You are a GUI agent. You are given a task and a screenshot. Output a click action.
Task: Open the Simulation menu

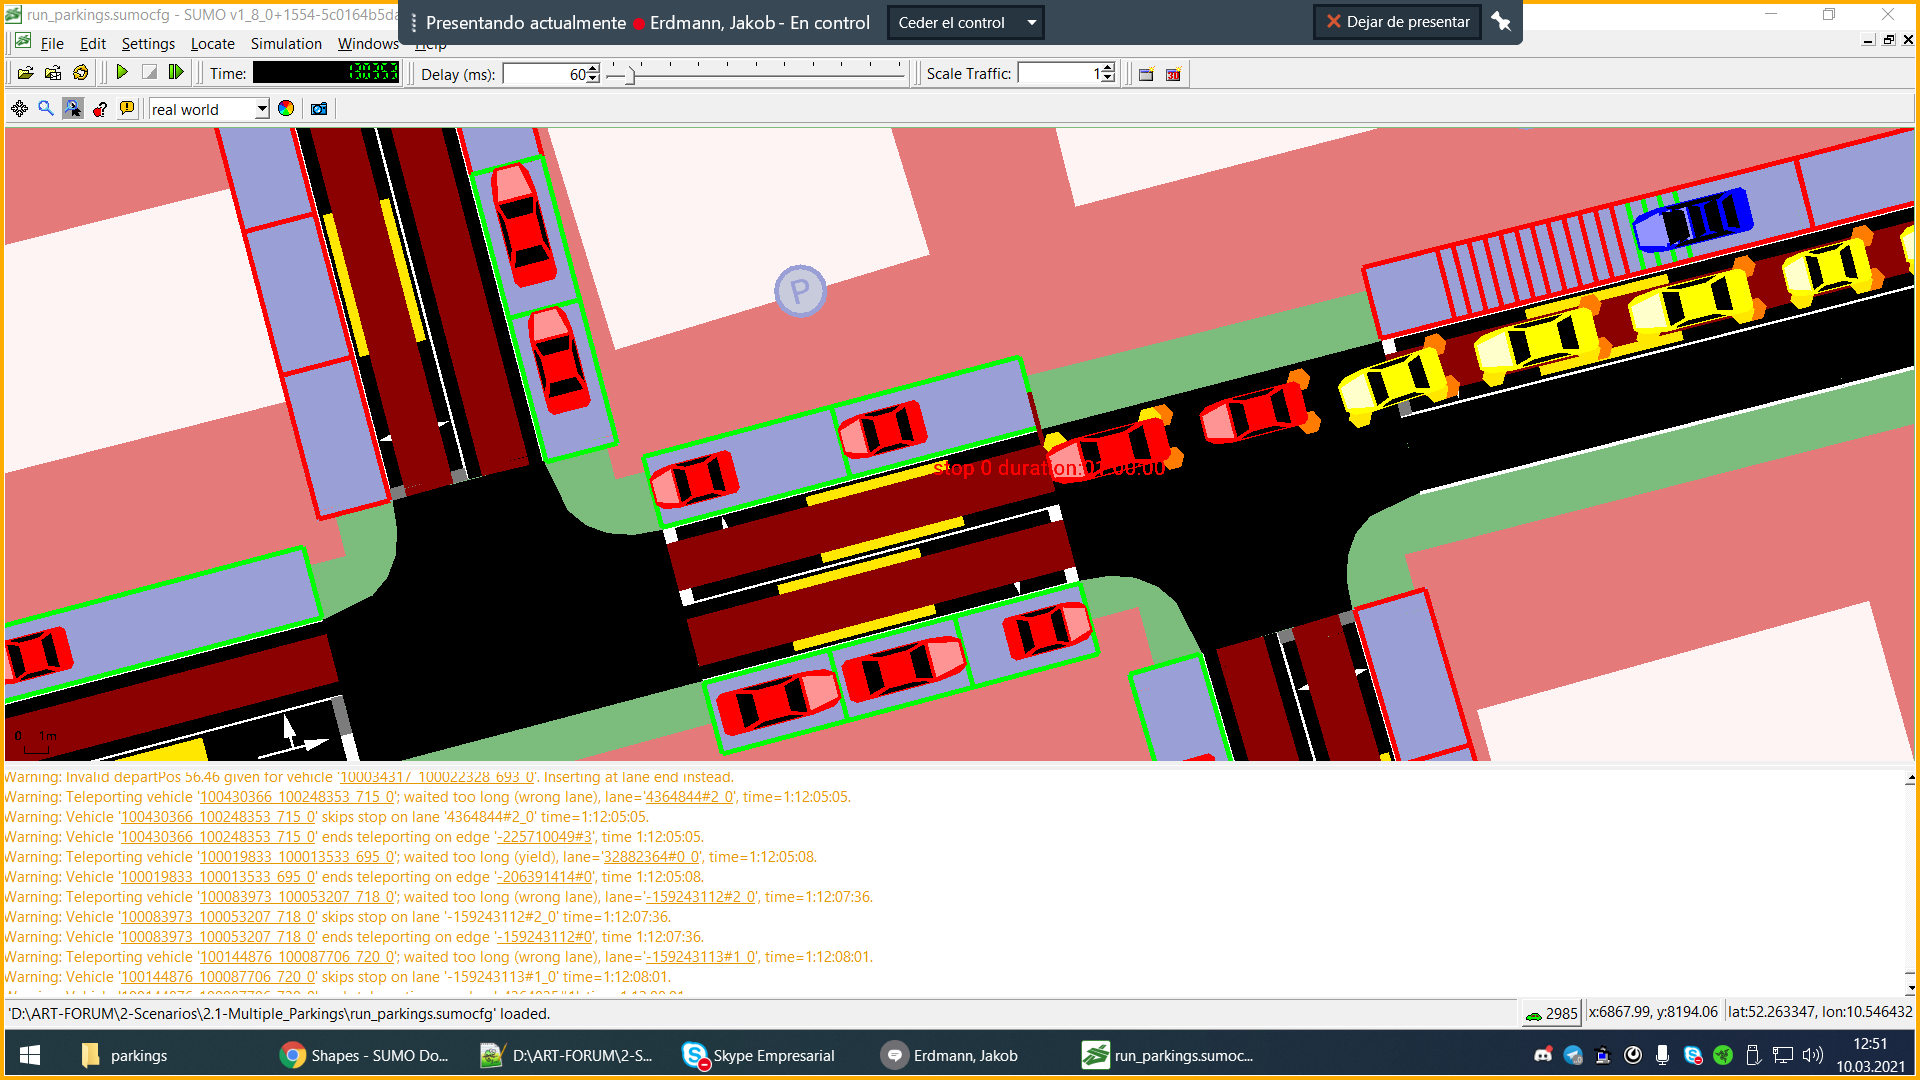[286, 43]
